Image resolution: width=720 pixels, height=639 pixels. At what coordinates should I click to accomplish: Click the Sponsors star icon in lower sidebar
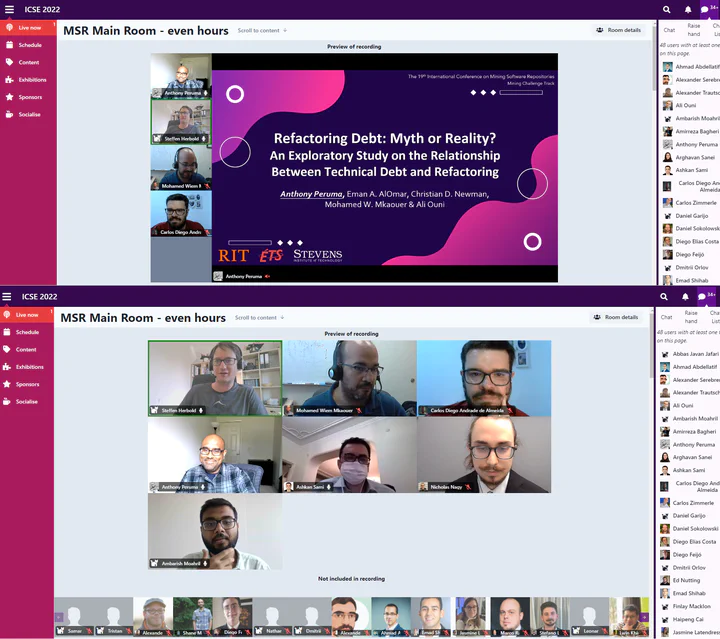(x=9, y=384)
